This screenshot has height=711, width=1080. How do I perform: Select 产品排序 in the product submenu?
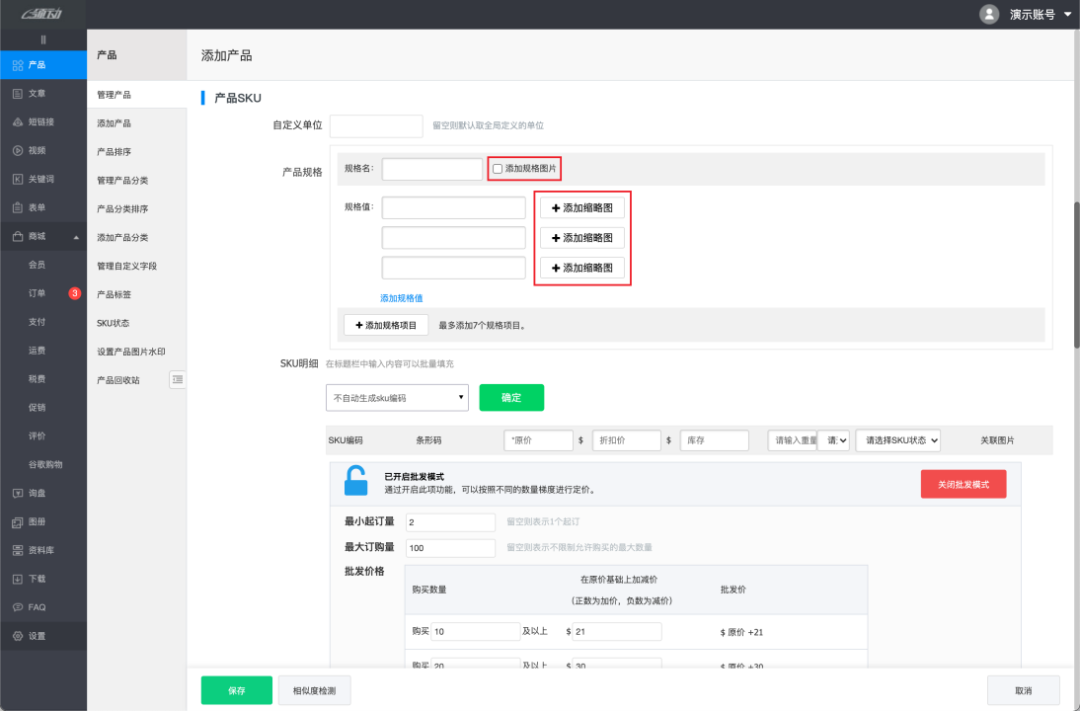pyautogui.click(x=114, y=152)
